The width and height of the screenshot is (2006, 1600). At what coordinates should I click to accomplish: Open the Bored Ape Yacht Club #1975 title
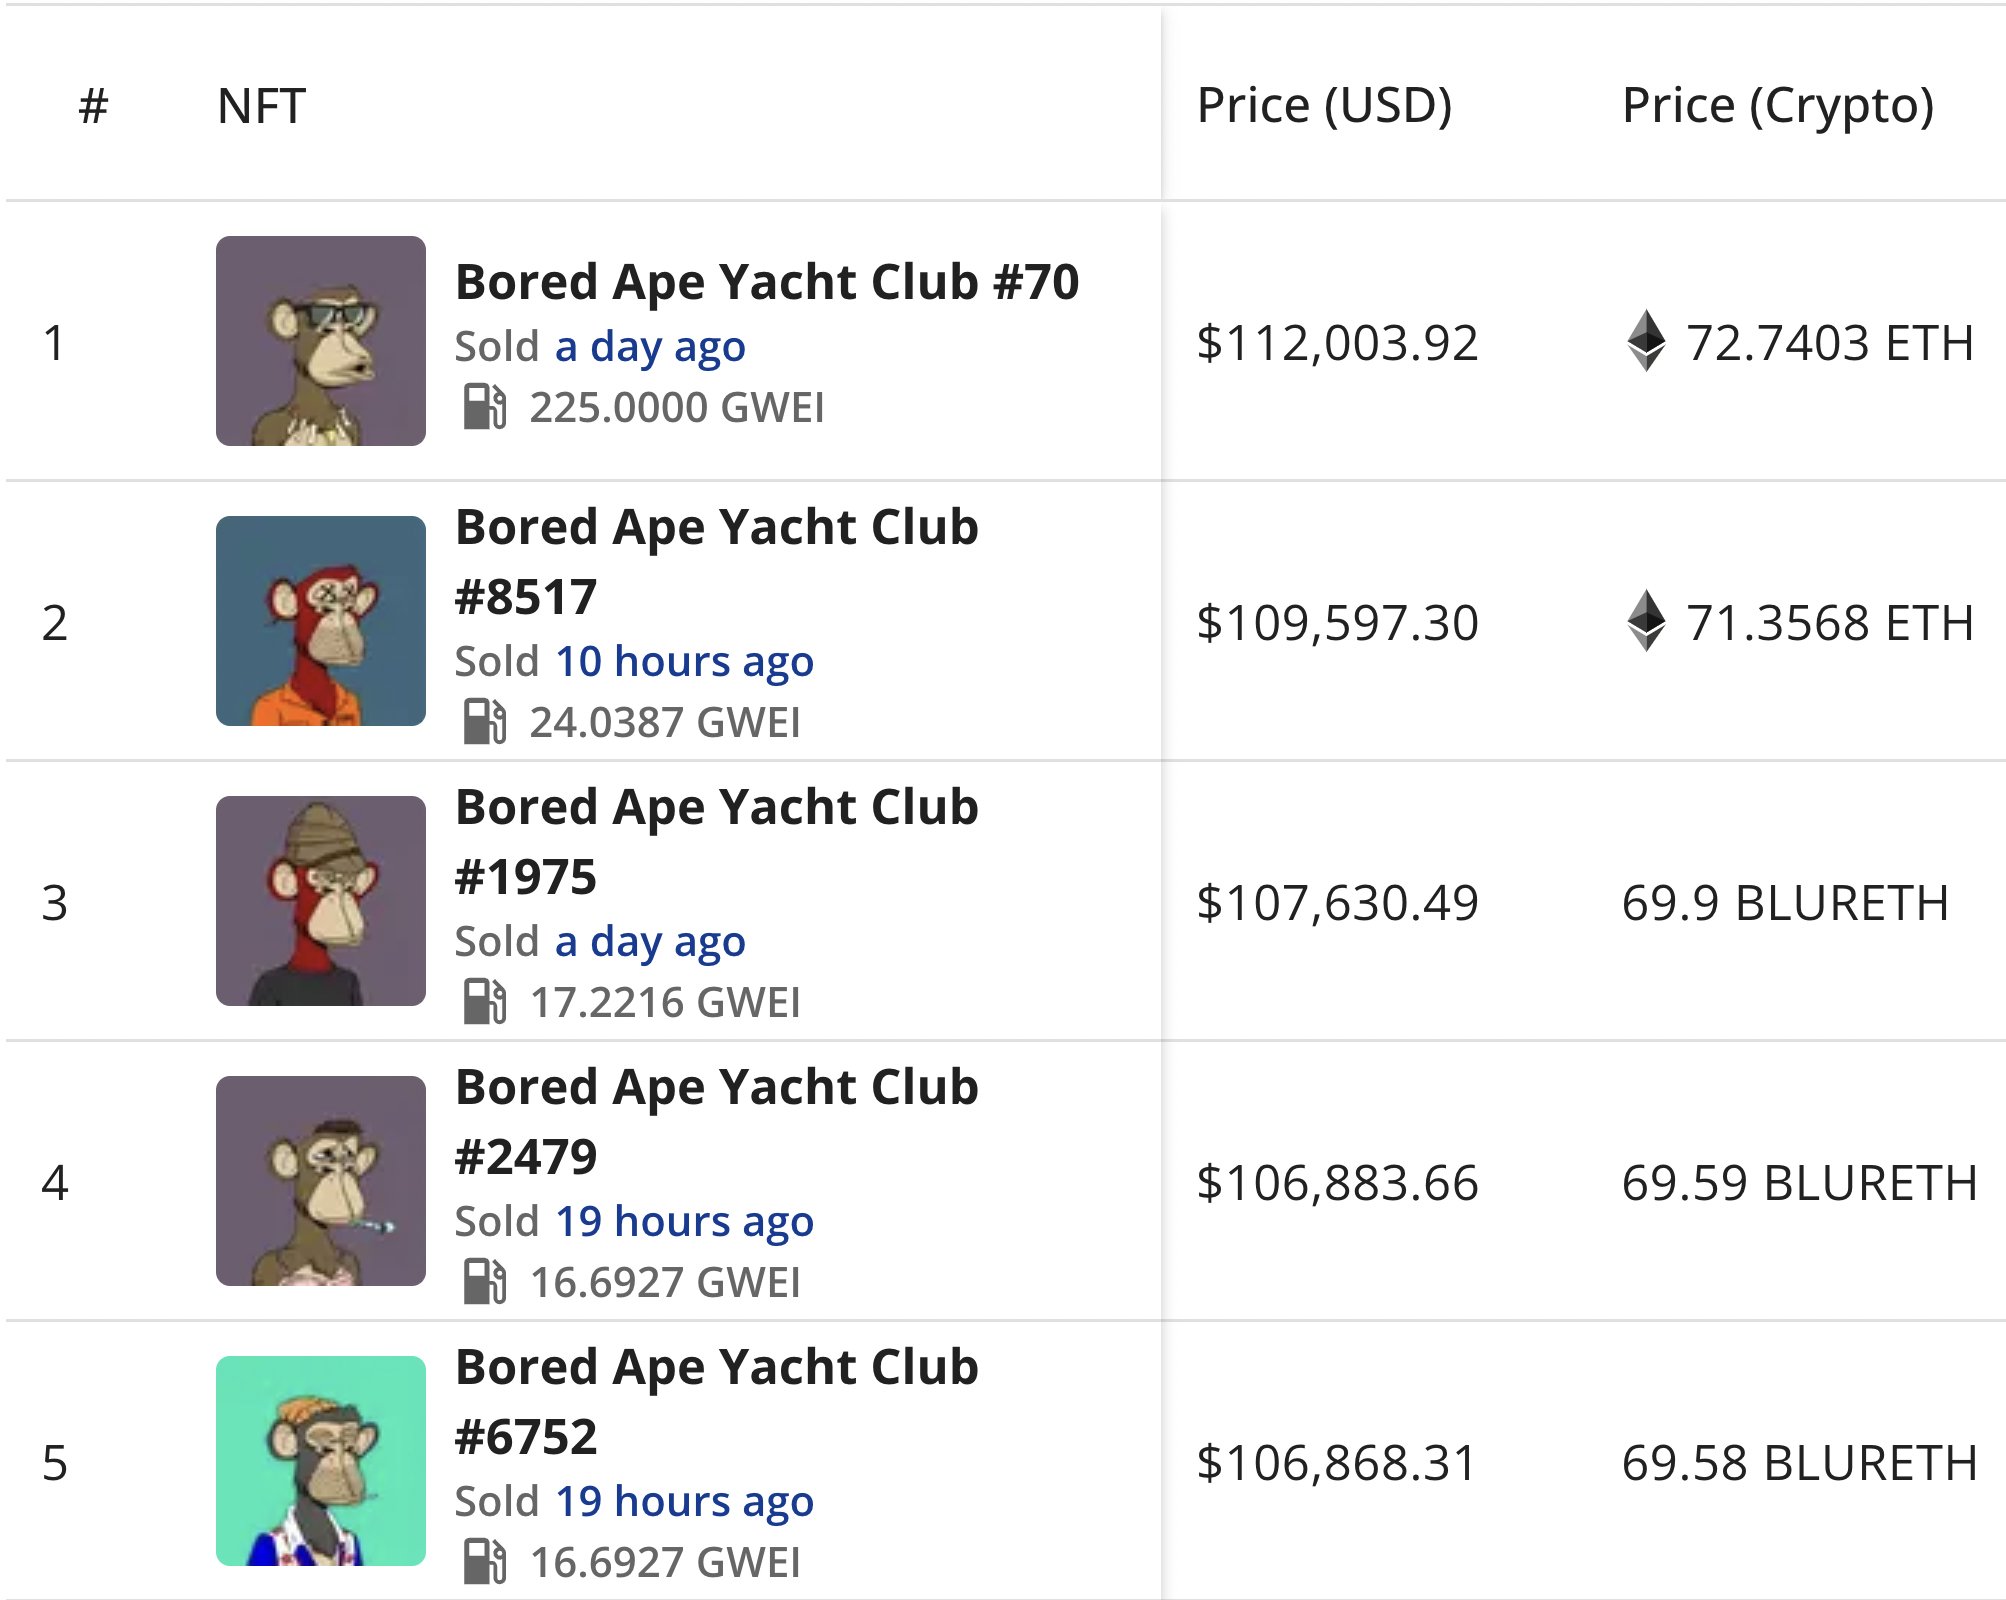pos(716,842)
